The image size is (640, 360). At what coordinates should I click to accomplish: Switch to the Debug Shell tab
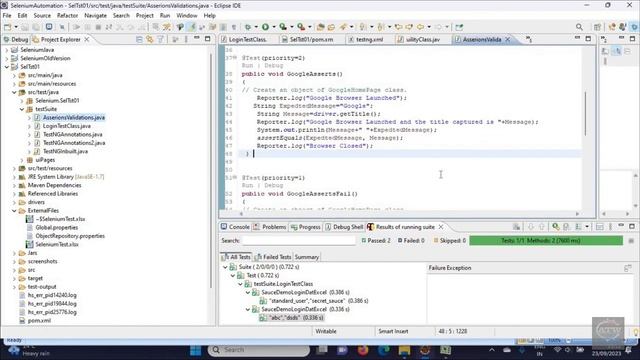[344, 227]
